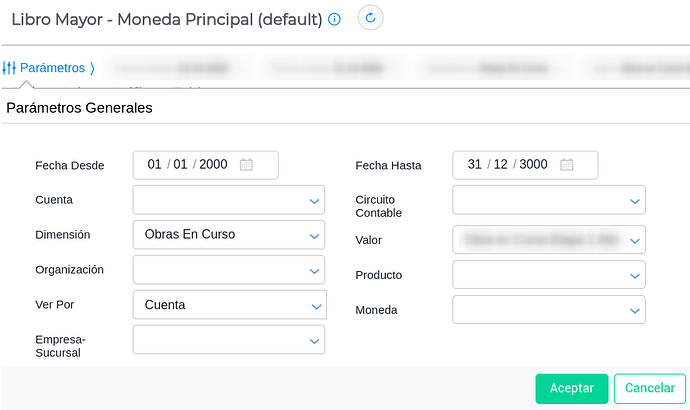Expand the Valor dropdown
This screenshot has width=690, height=410.
pyautogui.click(x=549, y=239)
